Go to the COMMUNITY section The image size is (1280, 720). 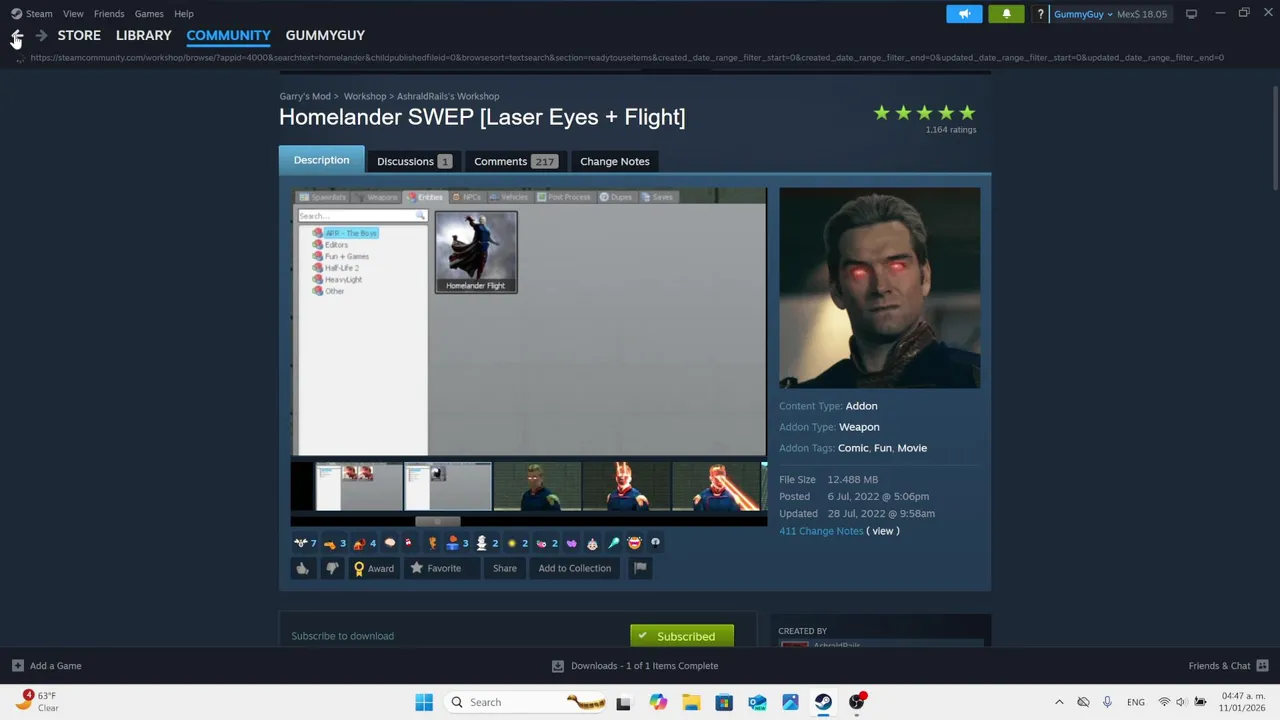(228, 35)
